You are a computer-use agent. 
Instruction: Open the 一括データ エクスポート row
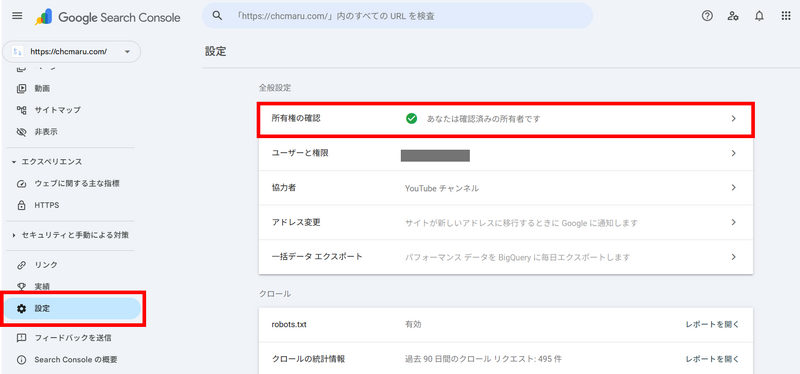(506, 257)
